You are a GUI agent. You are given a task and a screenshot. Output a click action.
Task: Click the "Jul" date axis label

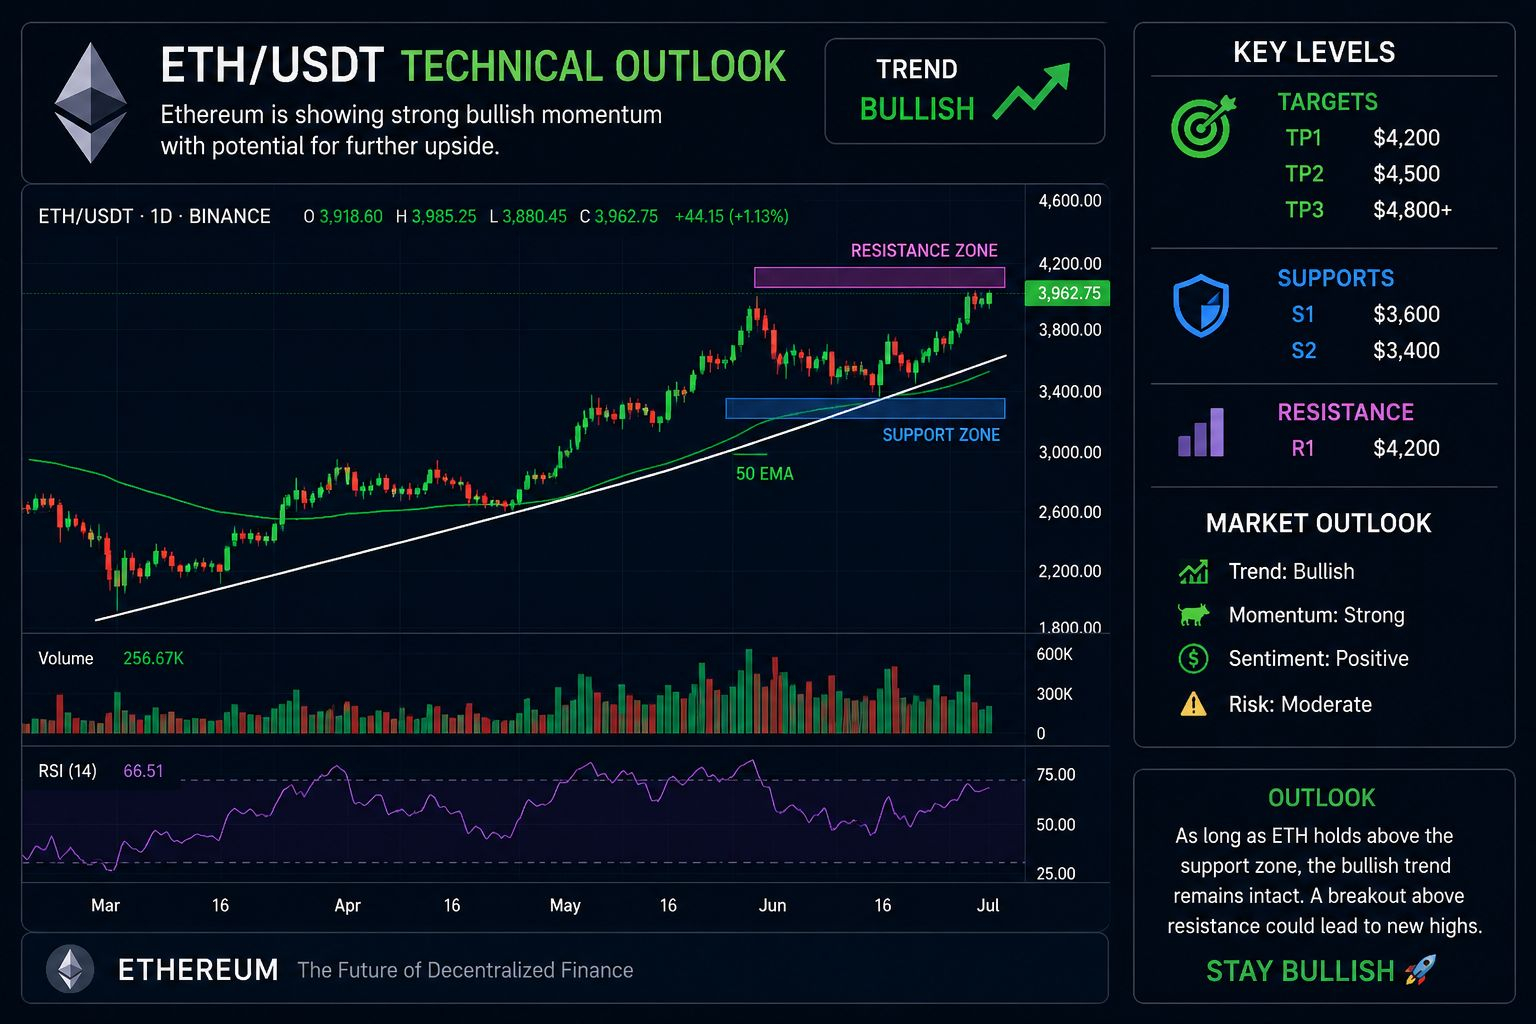(988, 905)
